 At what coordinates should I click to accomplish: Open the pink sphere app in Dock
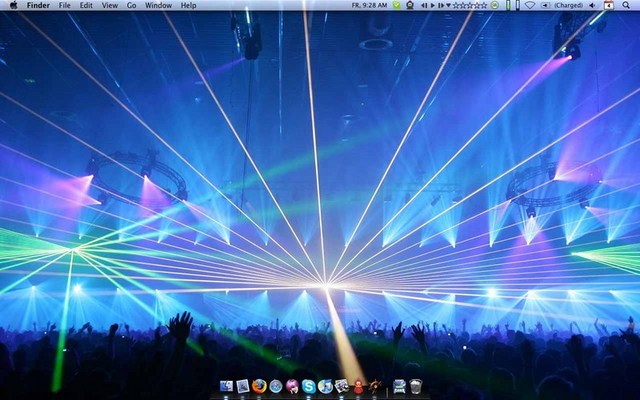coord(292,386)
